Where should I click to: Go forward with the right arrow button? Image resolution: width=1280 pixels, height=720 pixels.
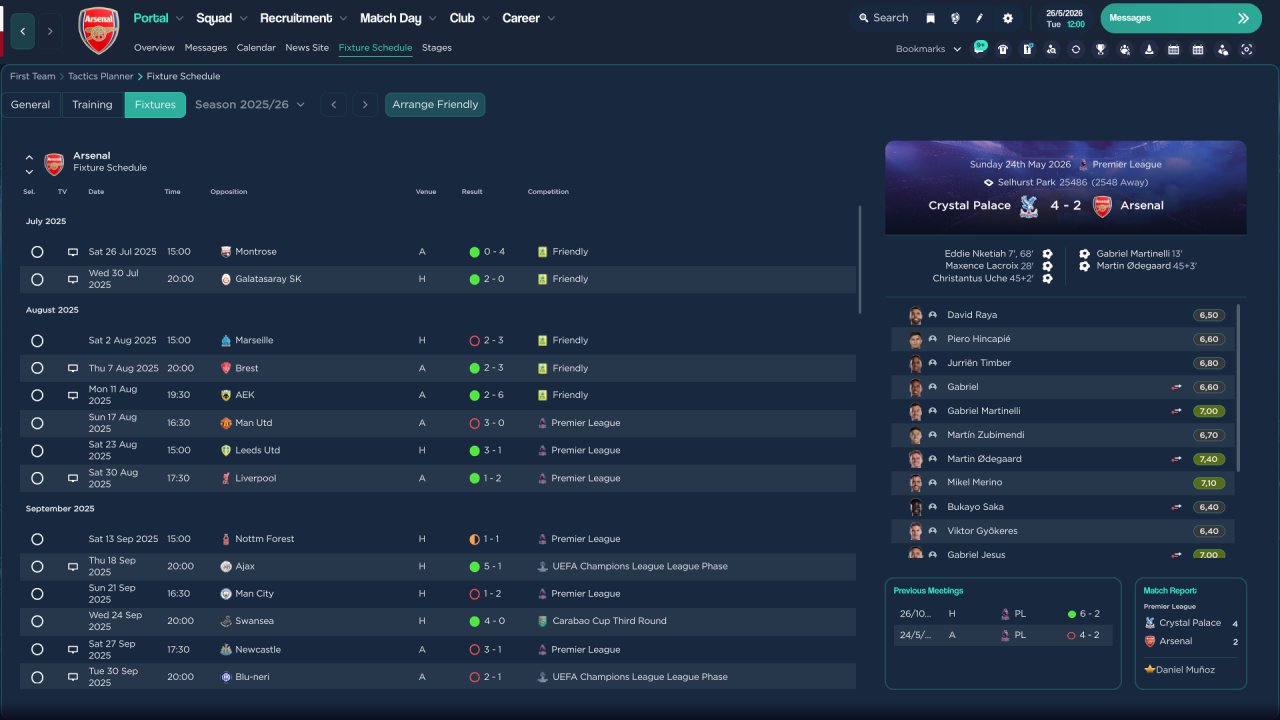(x=50, y=31)
